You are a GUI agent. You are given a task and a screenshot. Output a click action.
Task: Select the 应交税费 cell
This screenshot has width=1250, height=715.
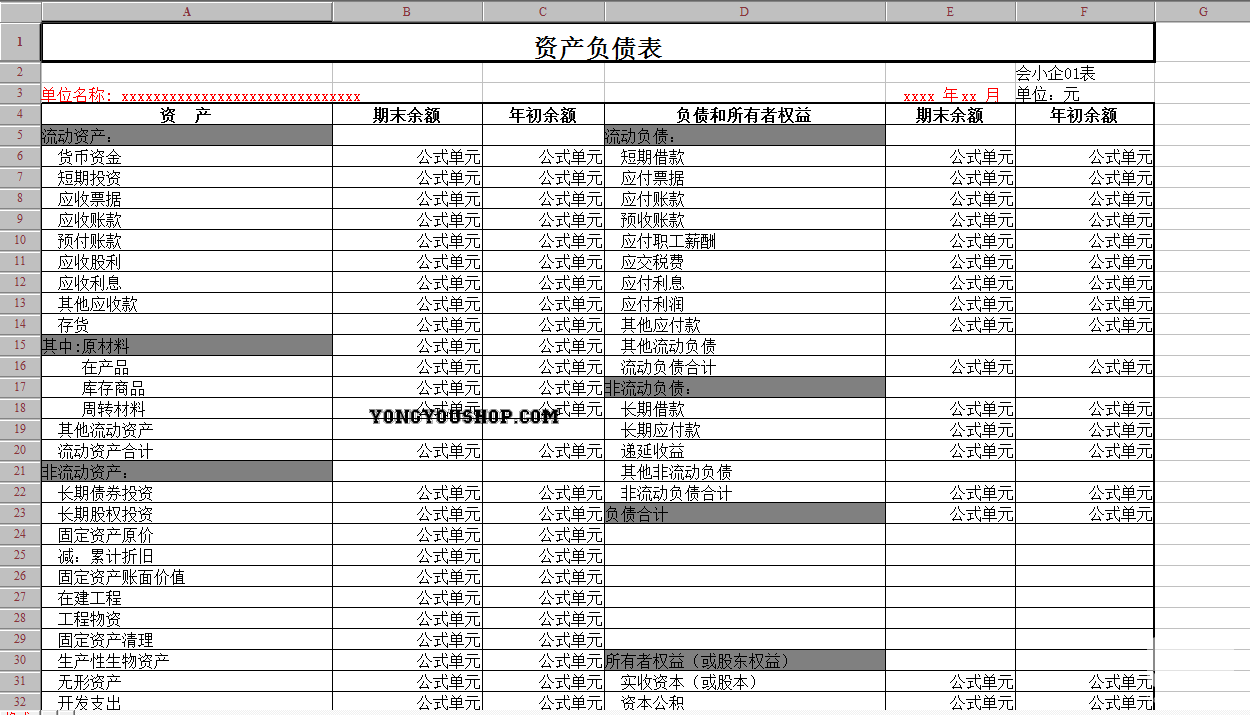point(745,261)
